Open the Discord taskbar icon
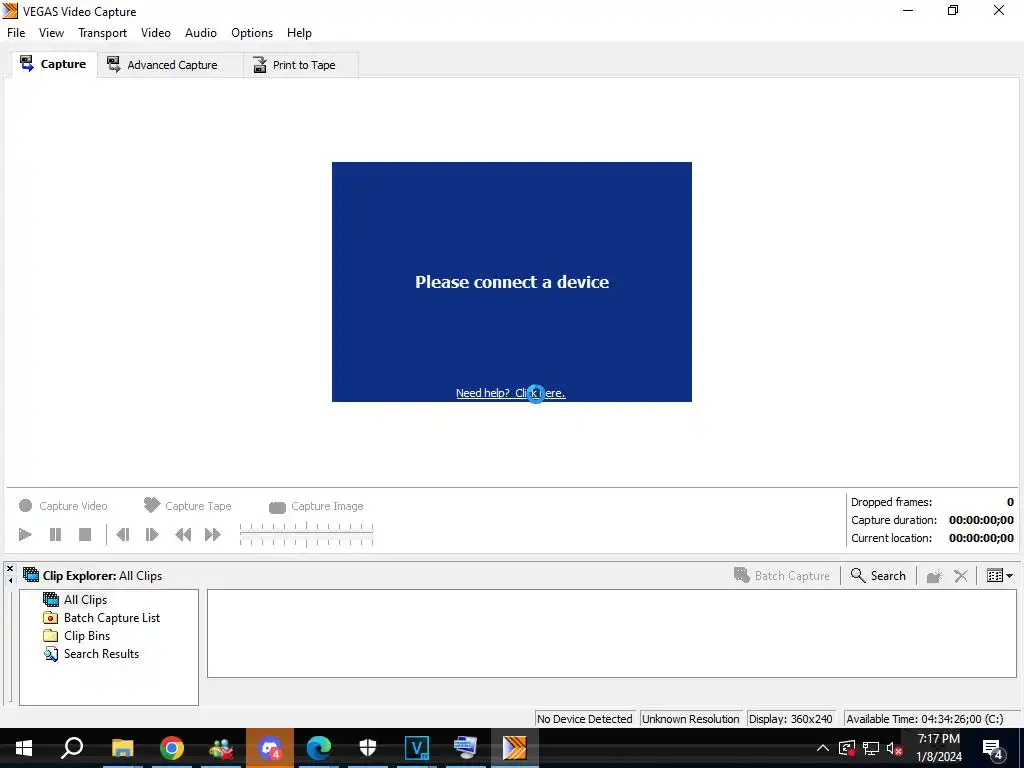This screenshot has width=1024, height=768. (x=270, y=748)
